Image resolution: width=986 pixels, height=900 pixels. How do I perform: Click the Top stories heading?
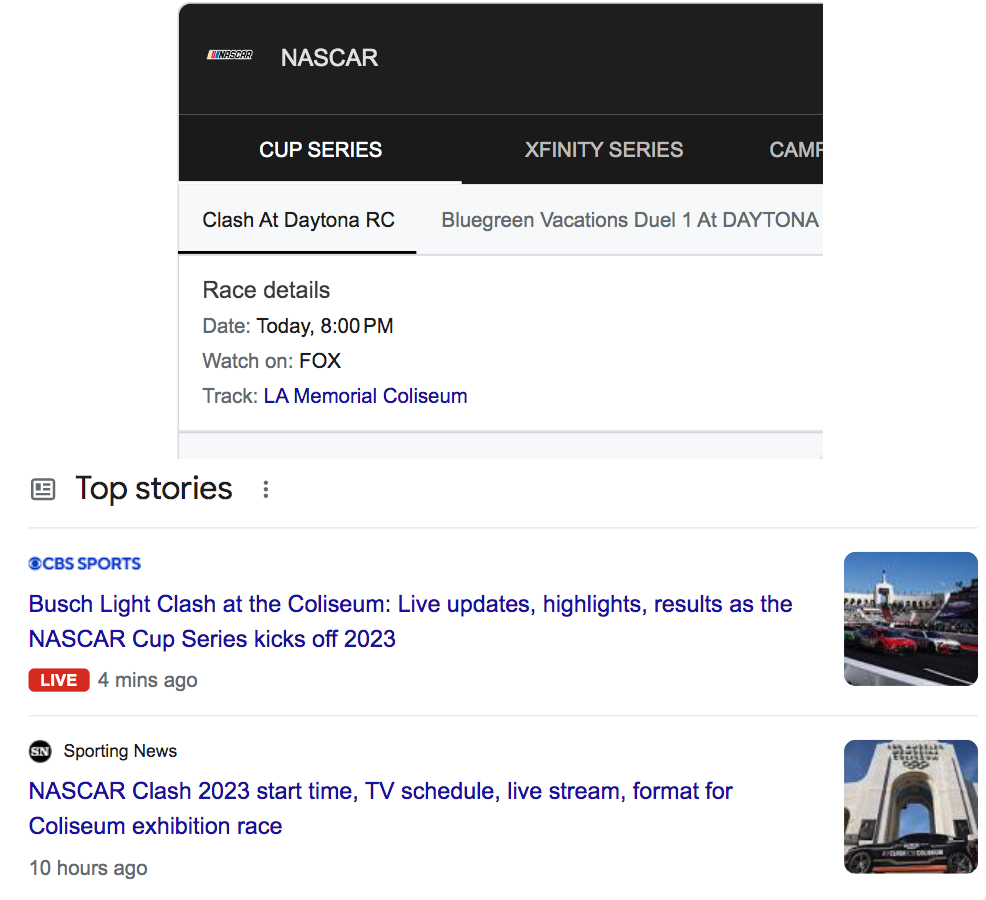154,488
